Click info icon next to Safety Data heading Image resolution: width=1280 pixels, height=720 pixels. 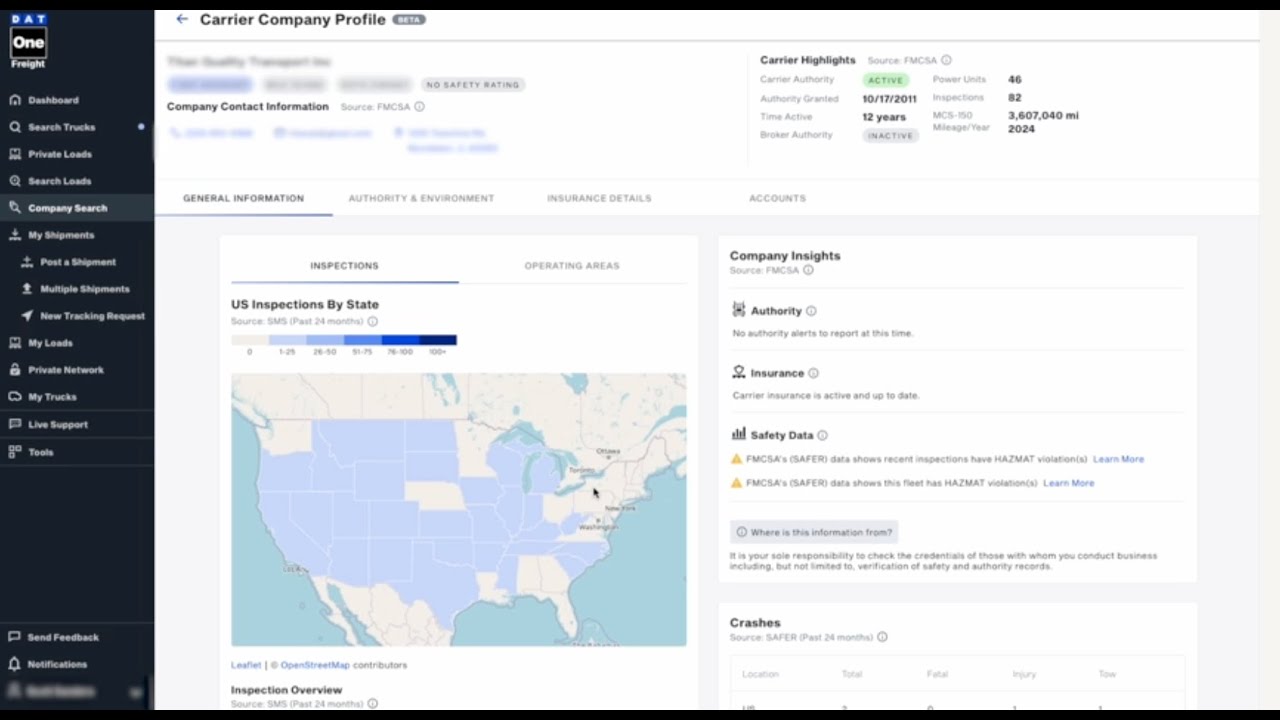point(822,435)
